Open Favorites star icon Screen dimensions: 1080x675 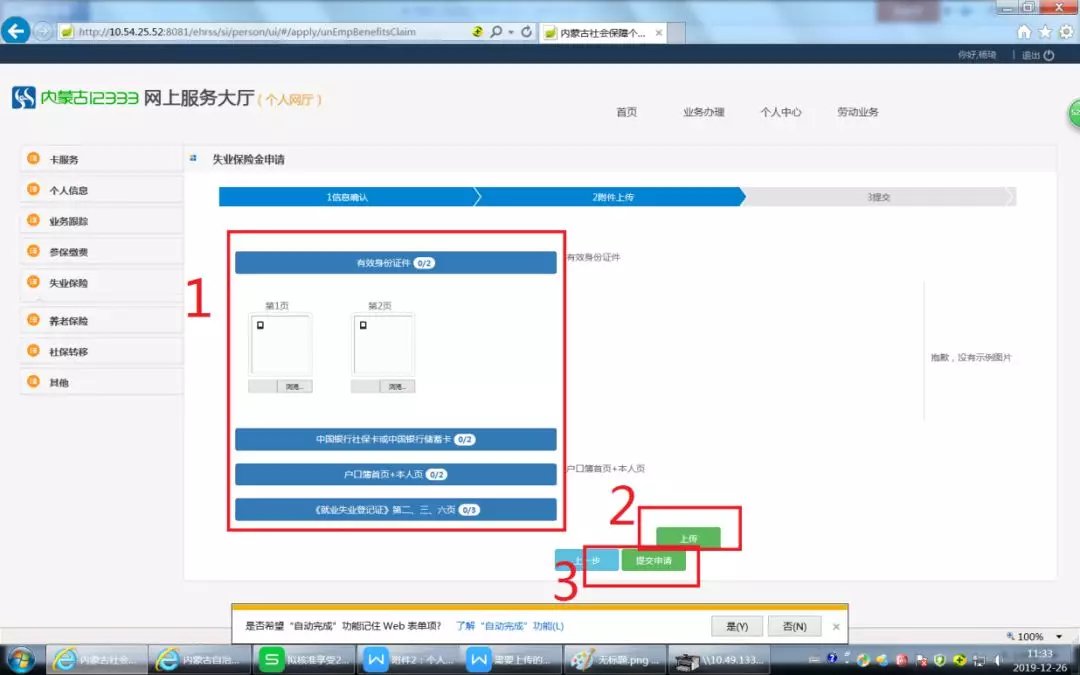(x=1045, y=32)
